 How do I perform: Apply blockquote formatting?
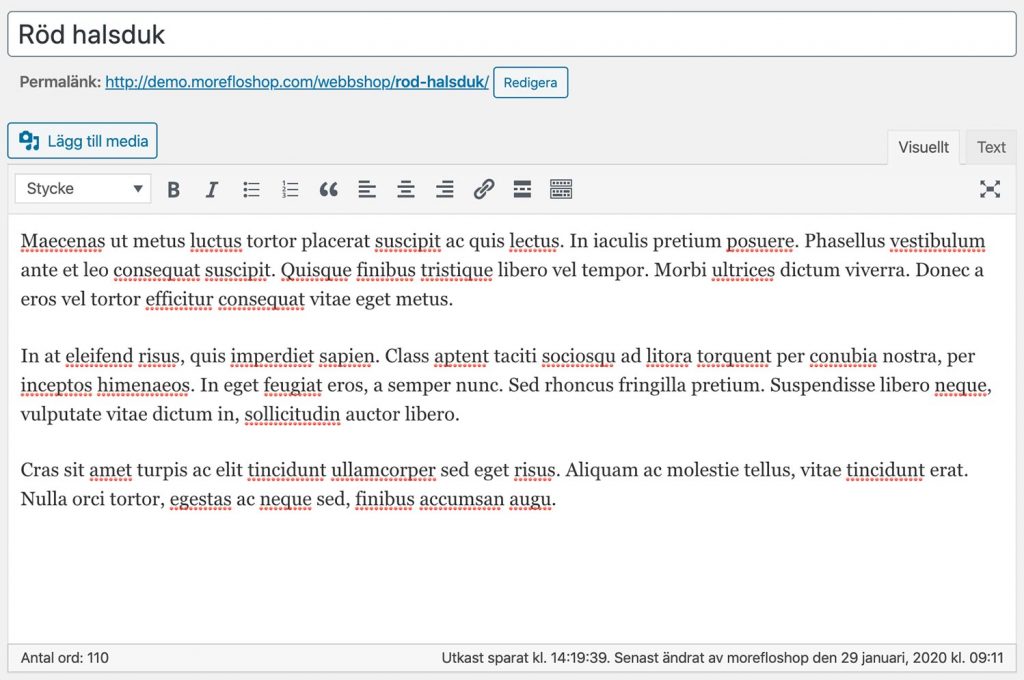click(x=328, y=189)
